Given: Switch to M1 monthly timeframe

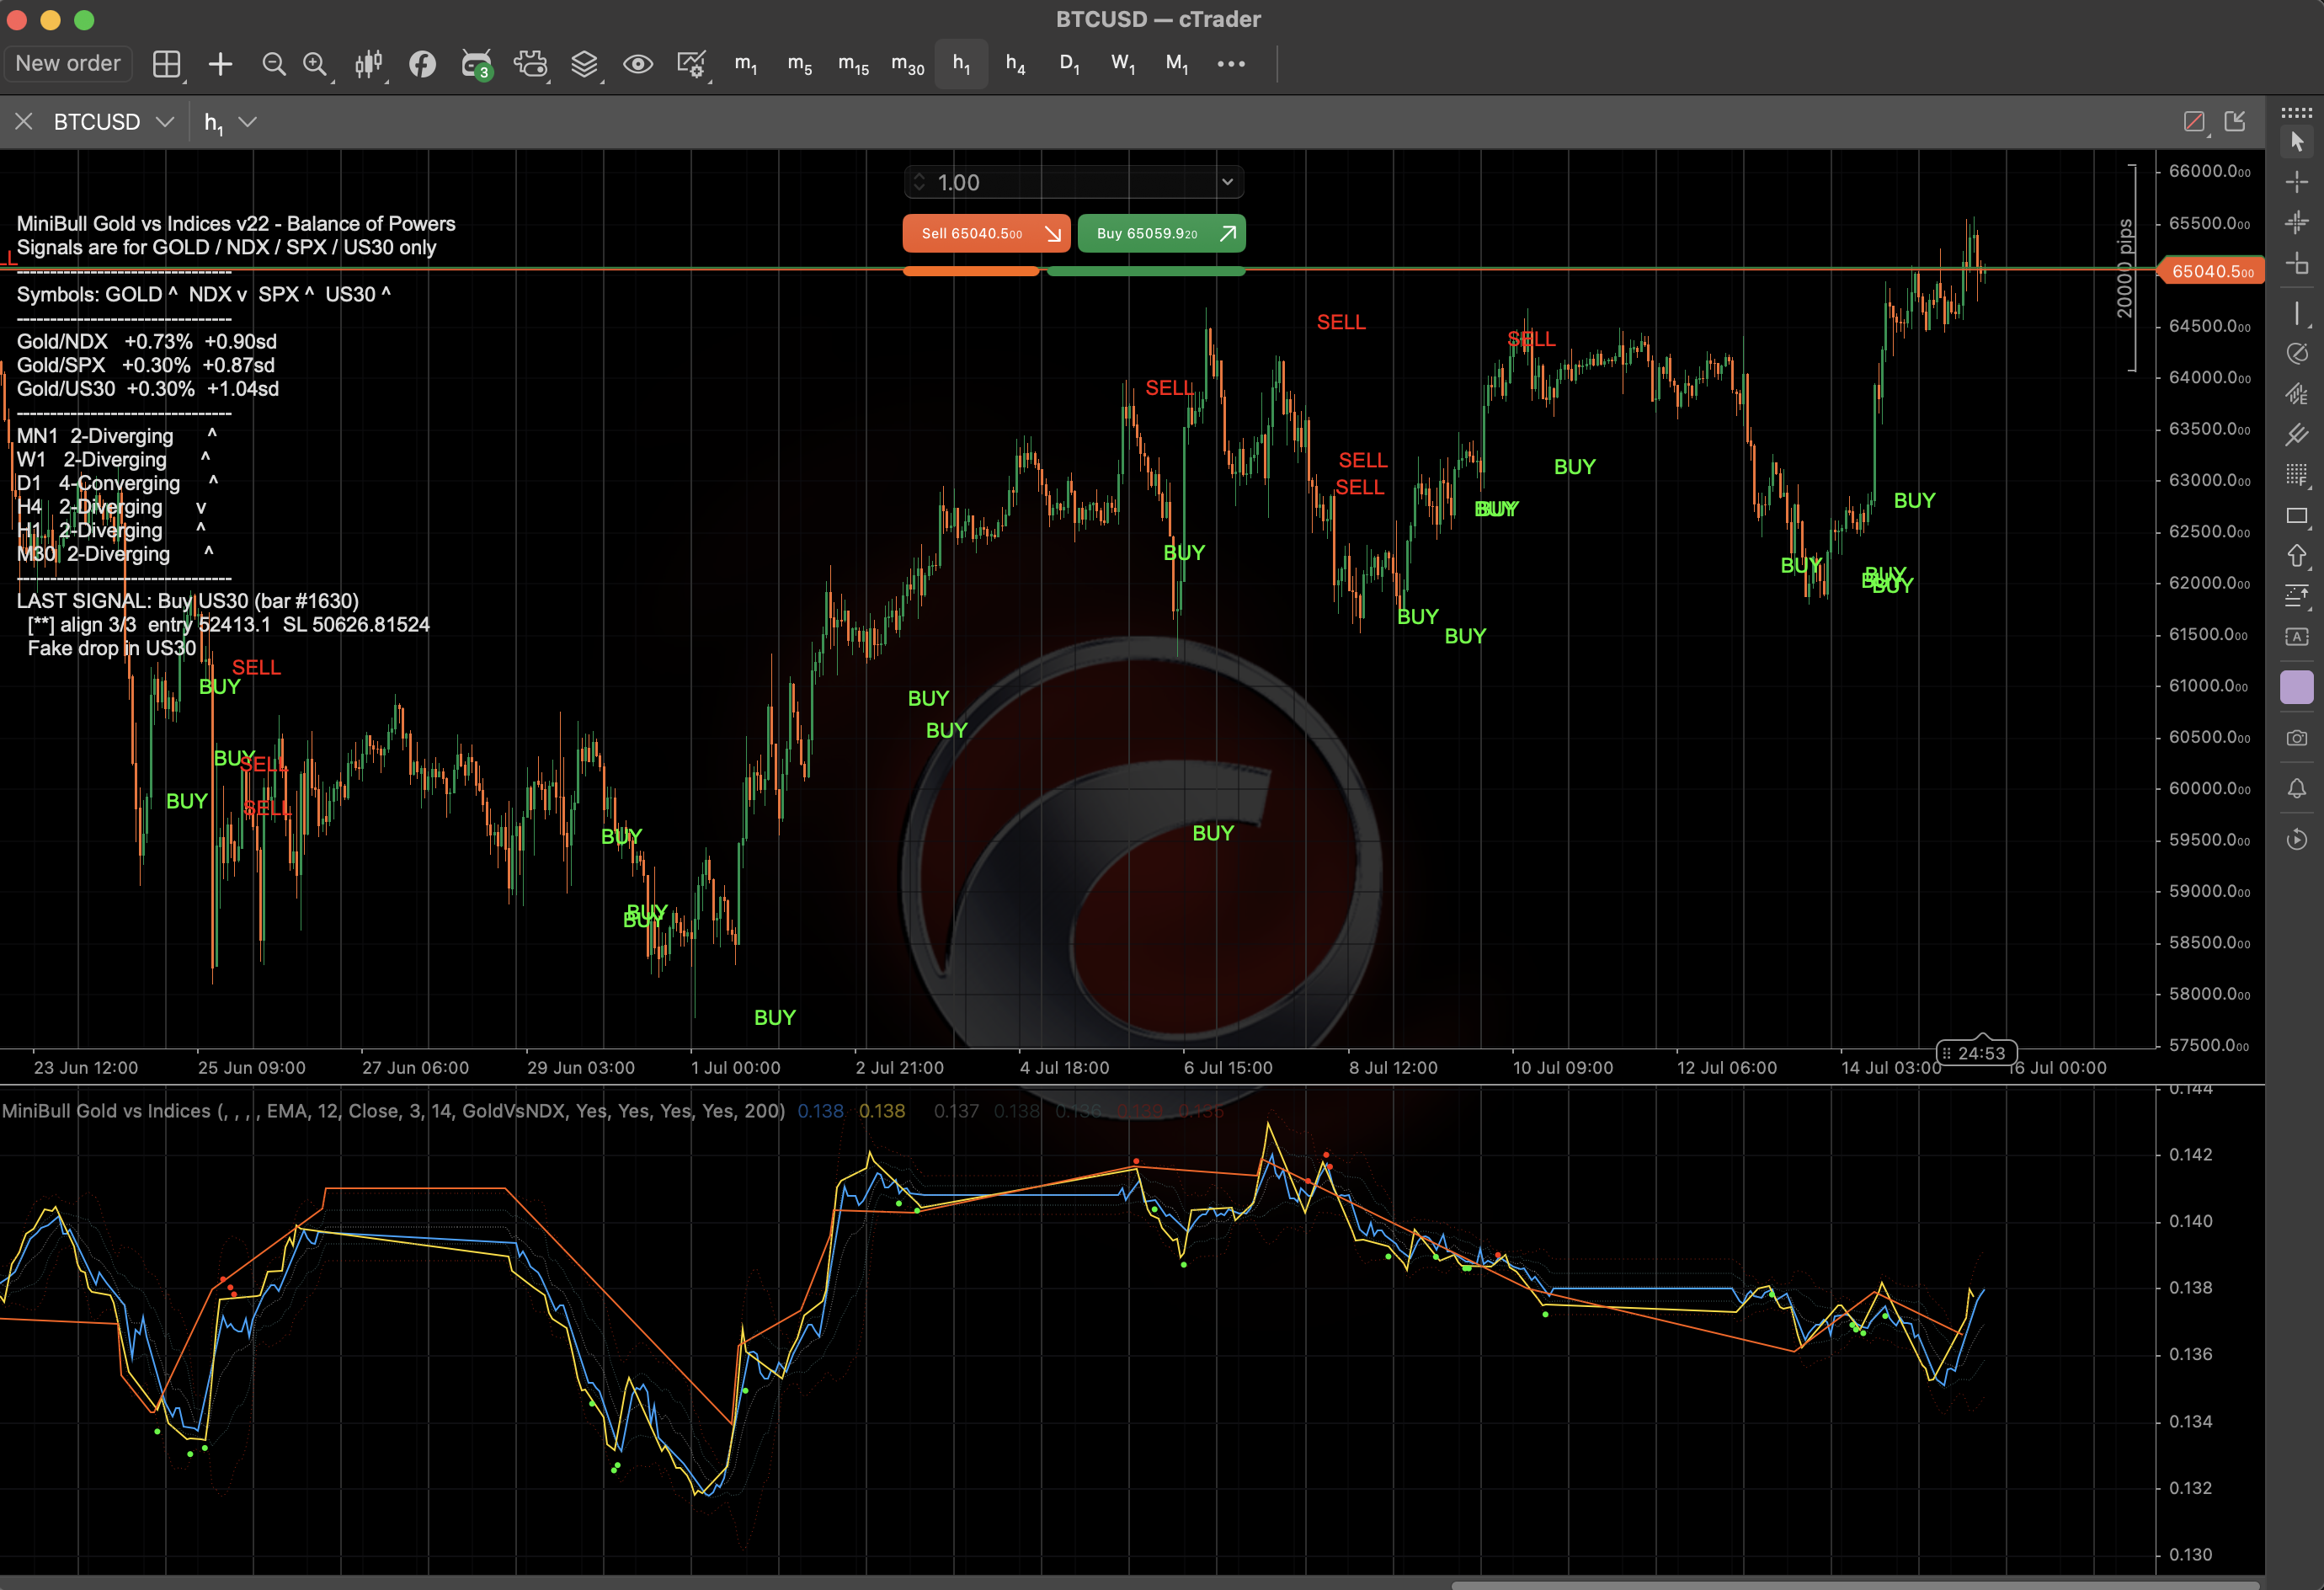Looking at the screenshot, I should [x=1177, y=64].
